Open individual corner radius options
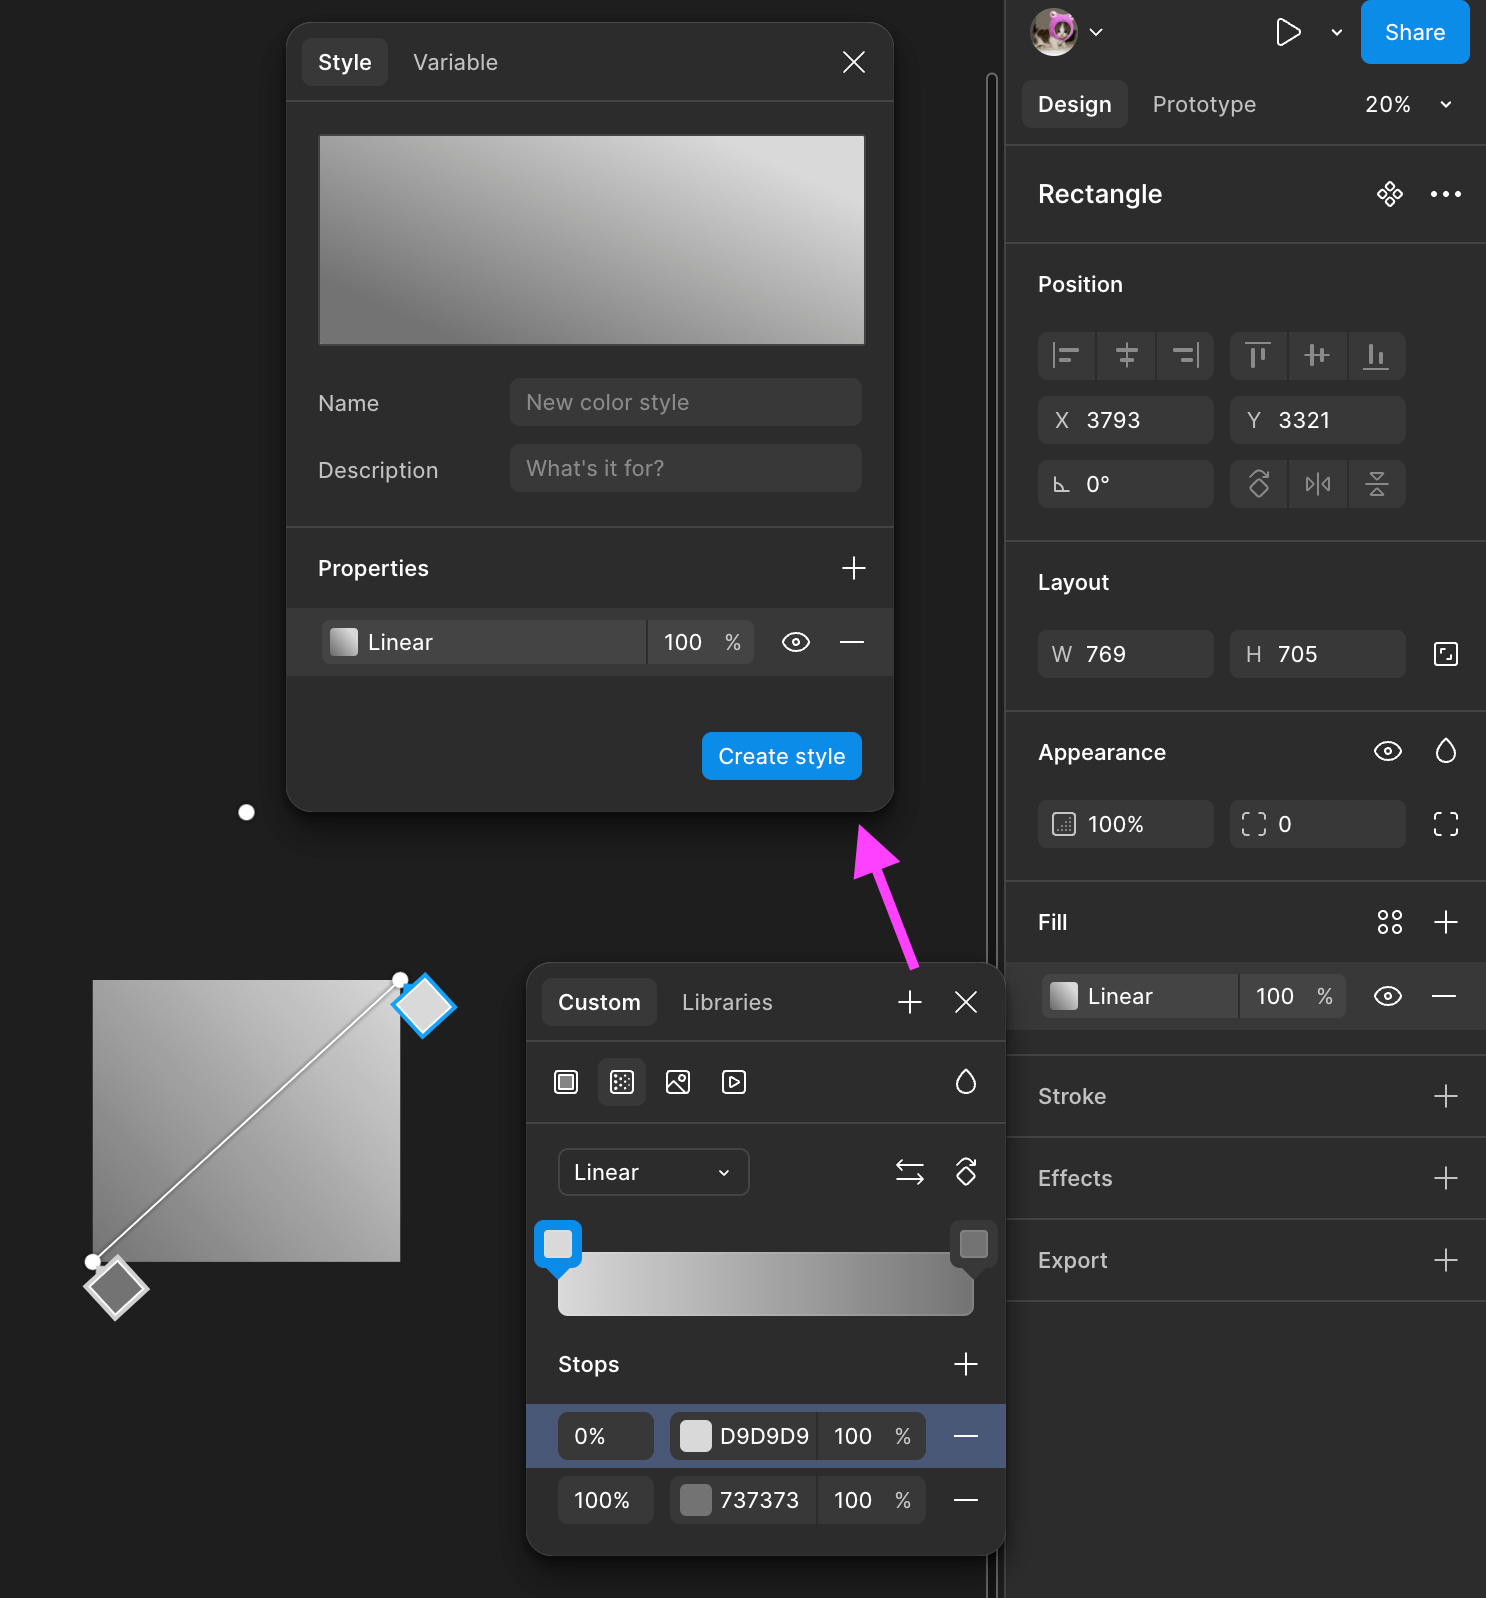 pyautogui.click(x=1446, y=824)
